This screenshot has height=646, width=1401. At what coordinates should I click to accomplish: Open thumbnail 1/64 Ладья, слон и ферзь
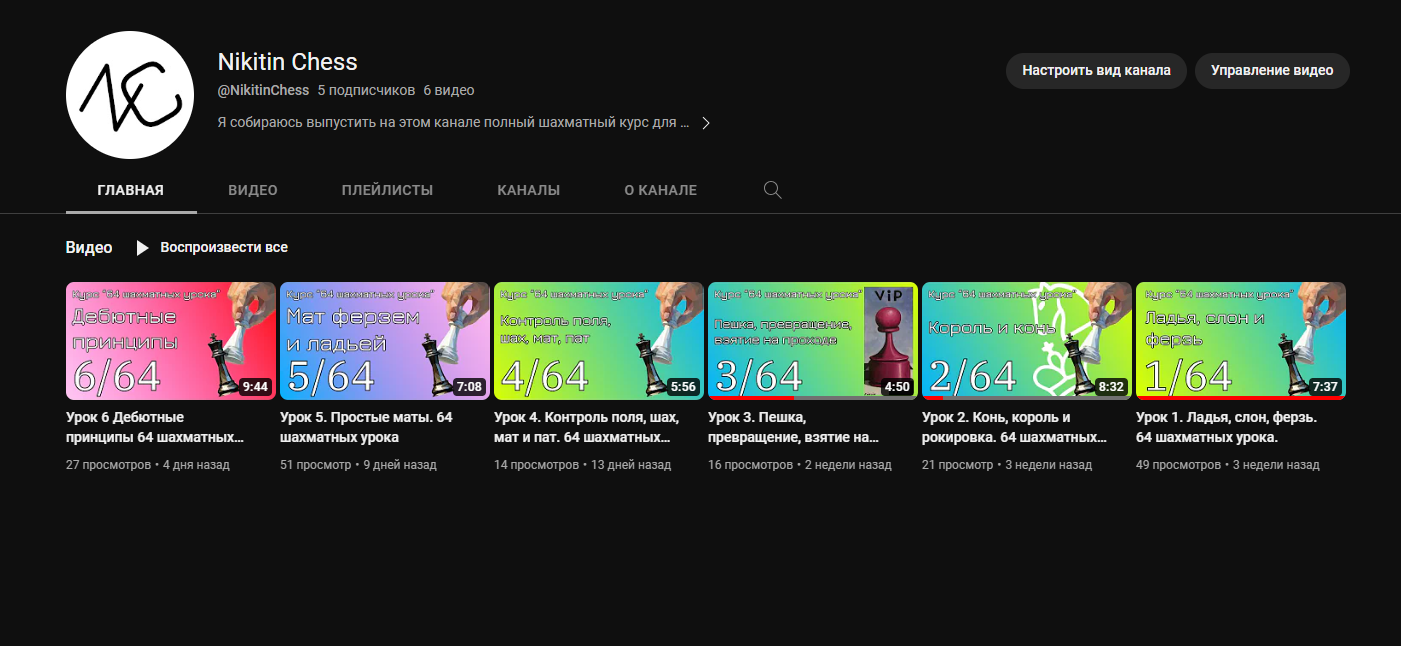click(x=1241, y=341)
